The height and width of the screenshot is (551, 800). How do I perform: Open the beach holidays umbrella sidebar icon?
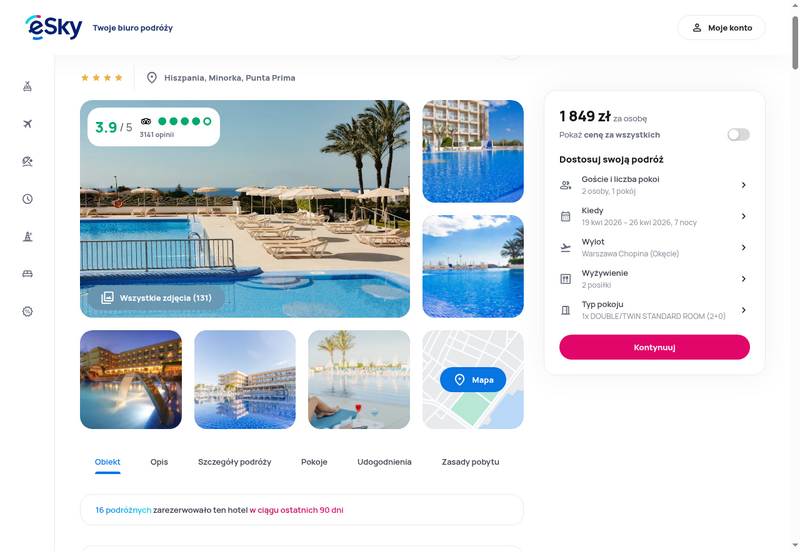click(x=28, y=162)
